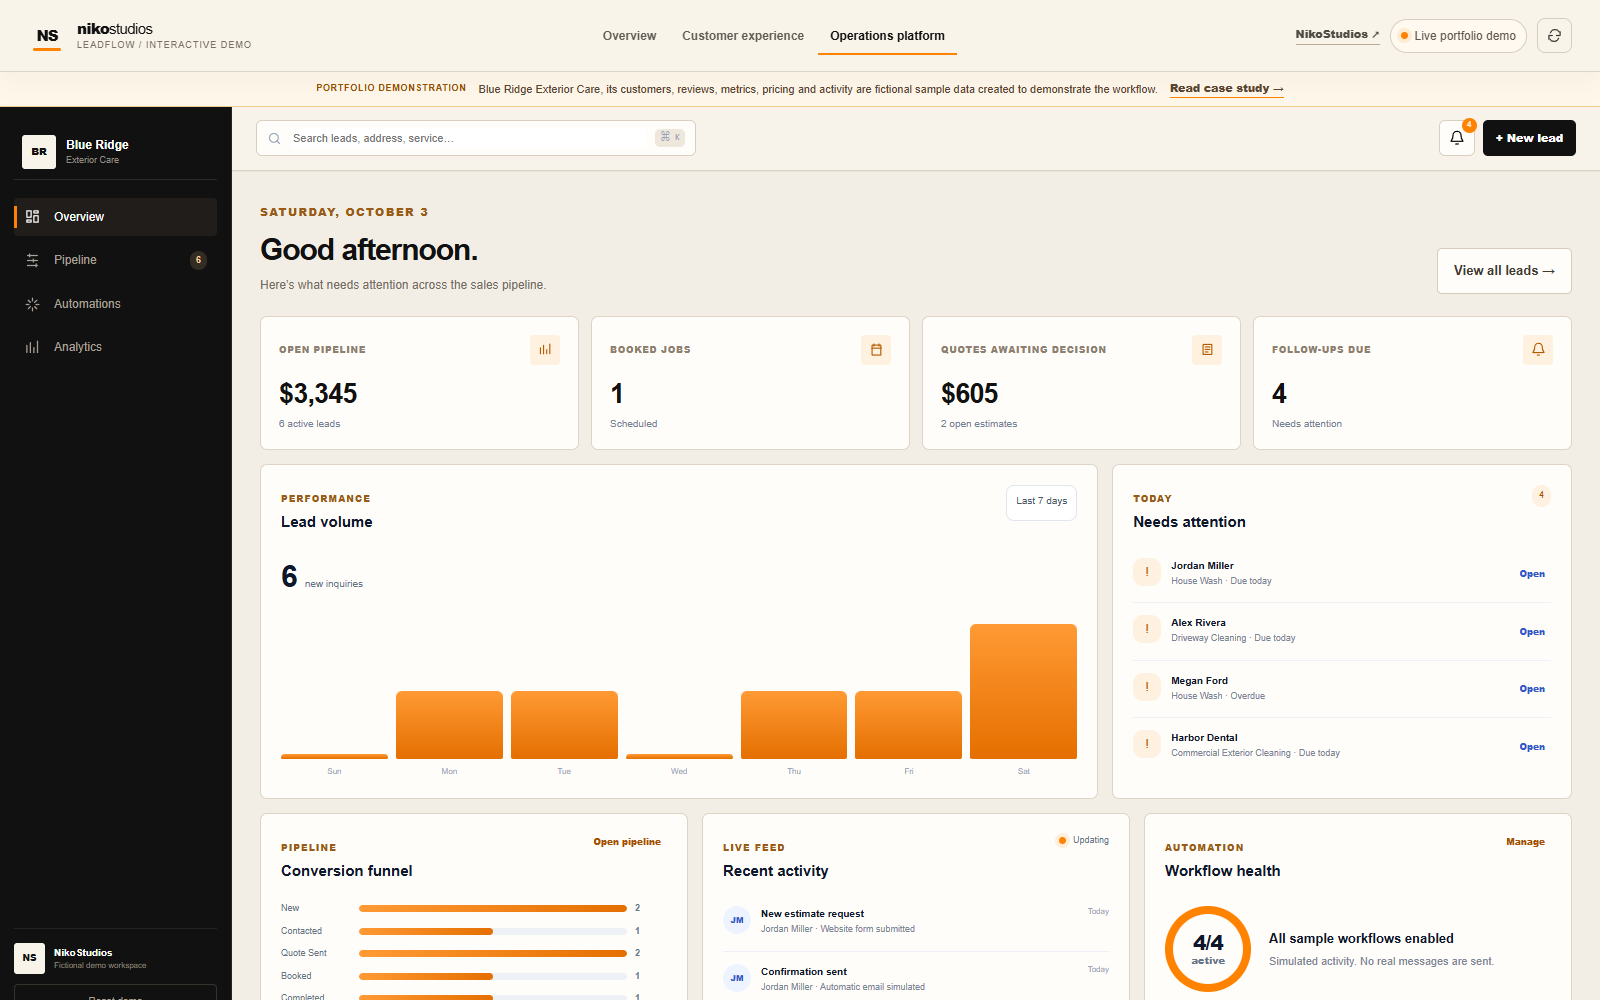Click the Open Pipeline card chart icon

pyautogui.click(x=545, y=350)
